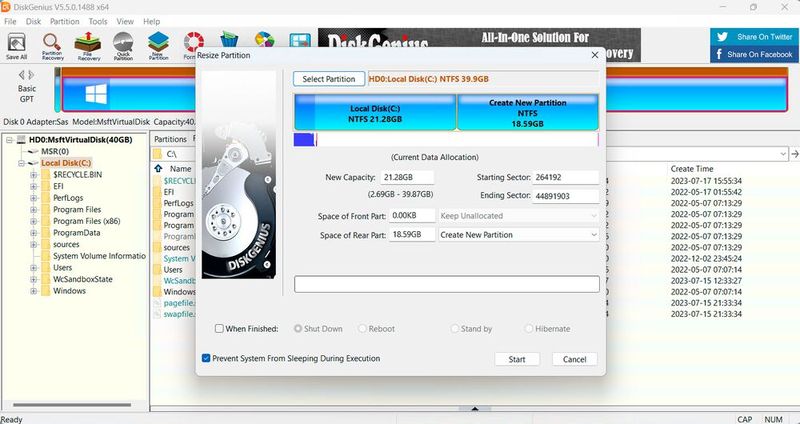The image size is (800, 424).
Task: Go to previous disk with left arrow
Action: pos(22,75)
